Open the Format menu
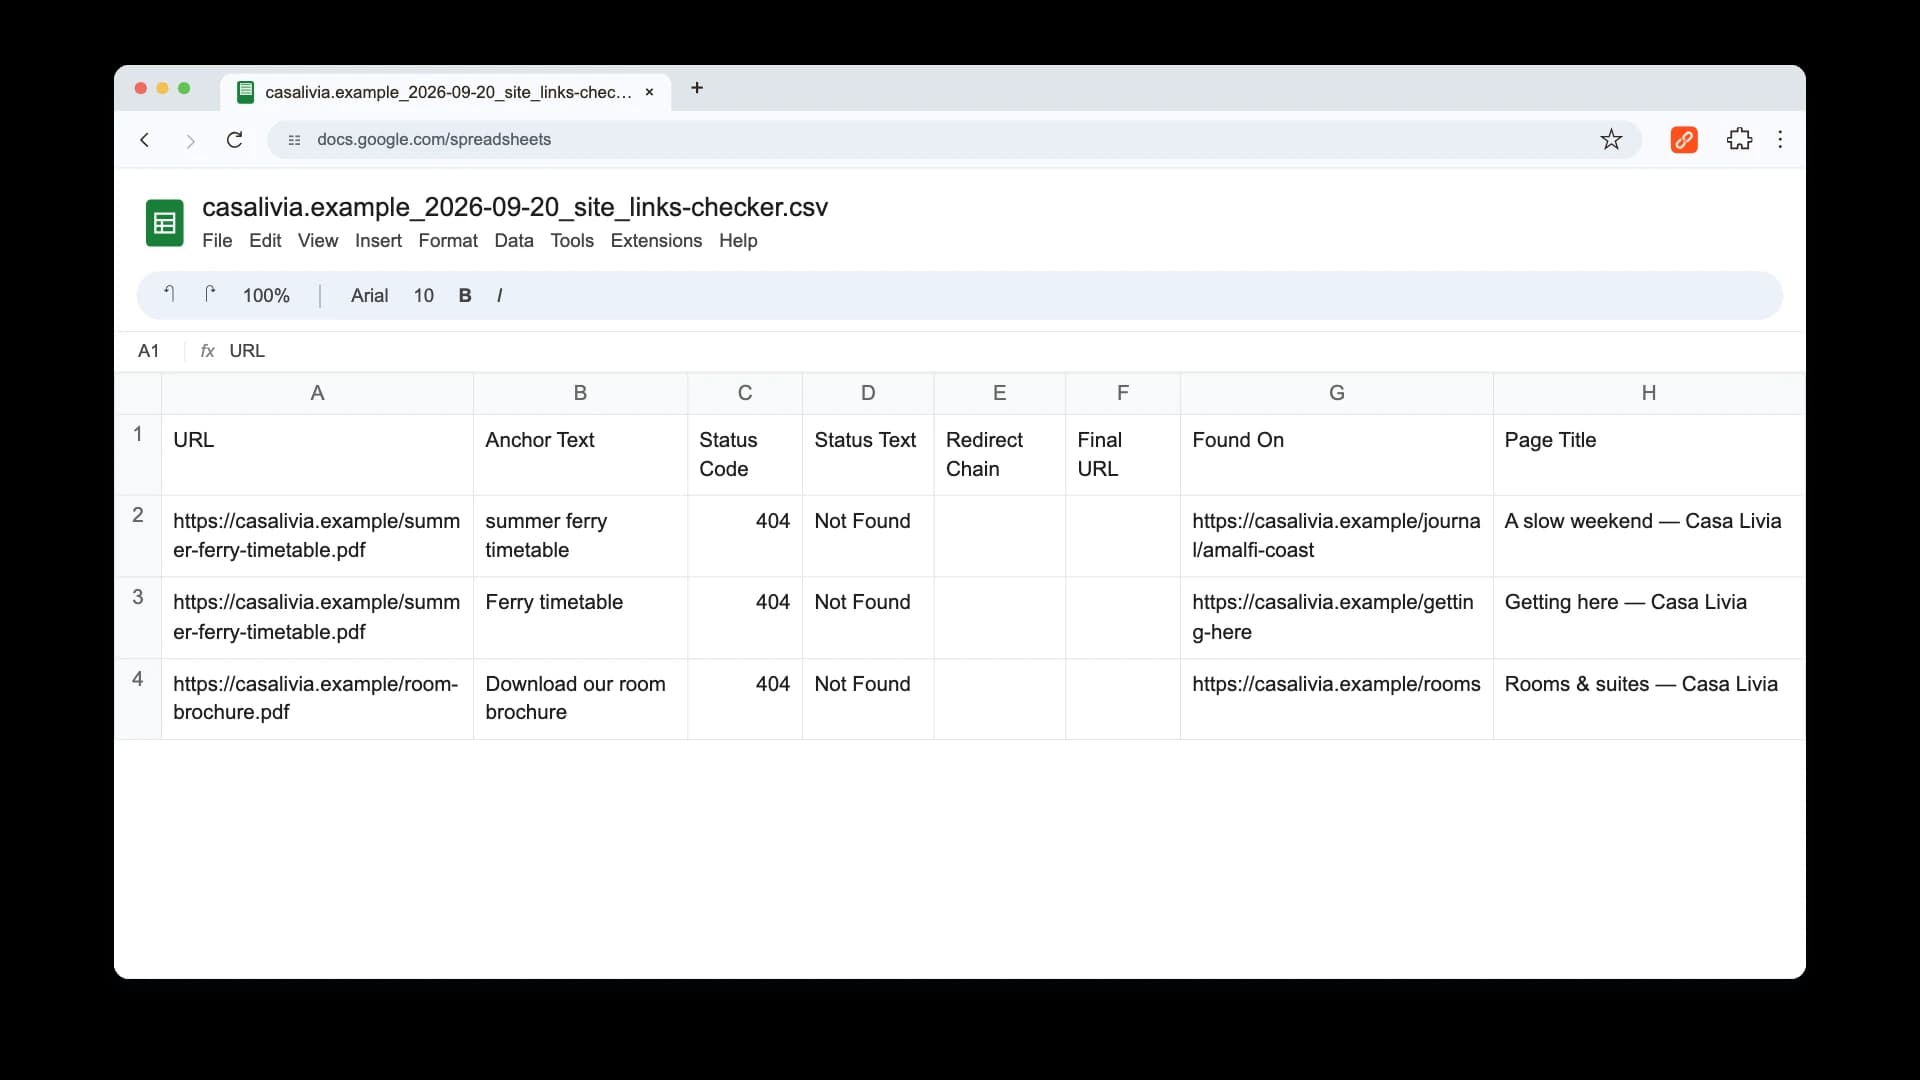The image size is (1920, 1080). [x=448, y=241]
